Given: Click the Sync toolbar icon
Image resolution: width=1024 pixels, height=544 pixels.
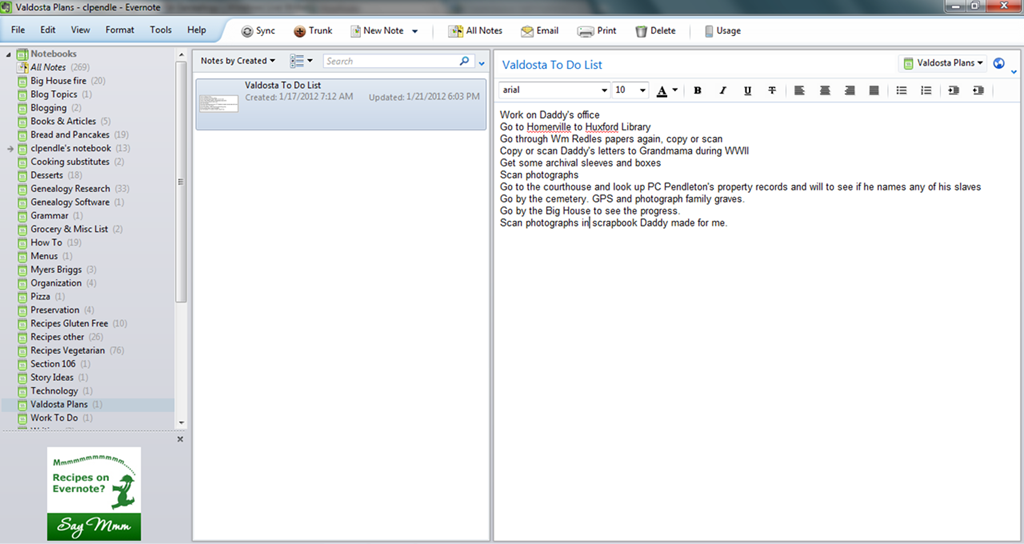Looking at the screenshot, I should coord(248,31).
